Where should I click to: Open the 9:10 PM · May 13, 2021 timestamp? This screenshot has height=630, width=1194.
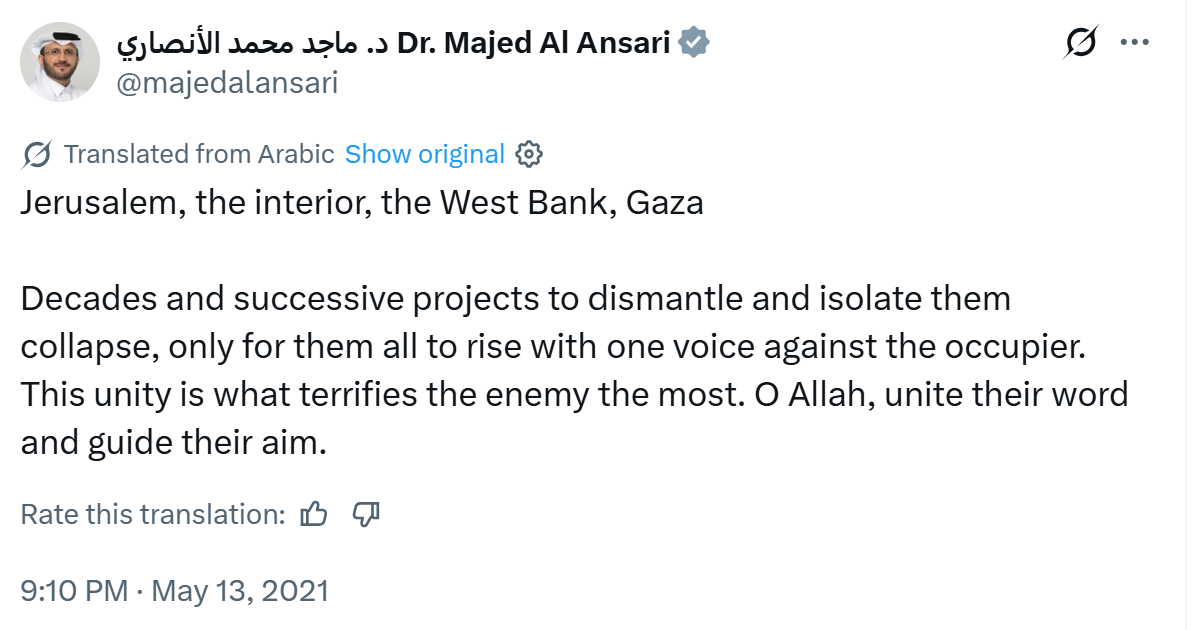pos(174,590)
